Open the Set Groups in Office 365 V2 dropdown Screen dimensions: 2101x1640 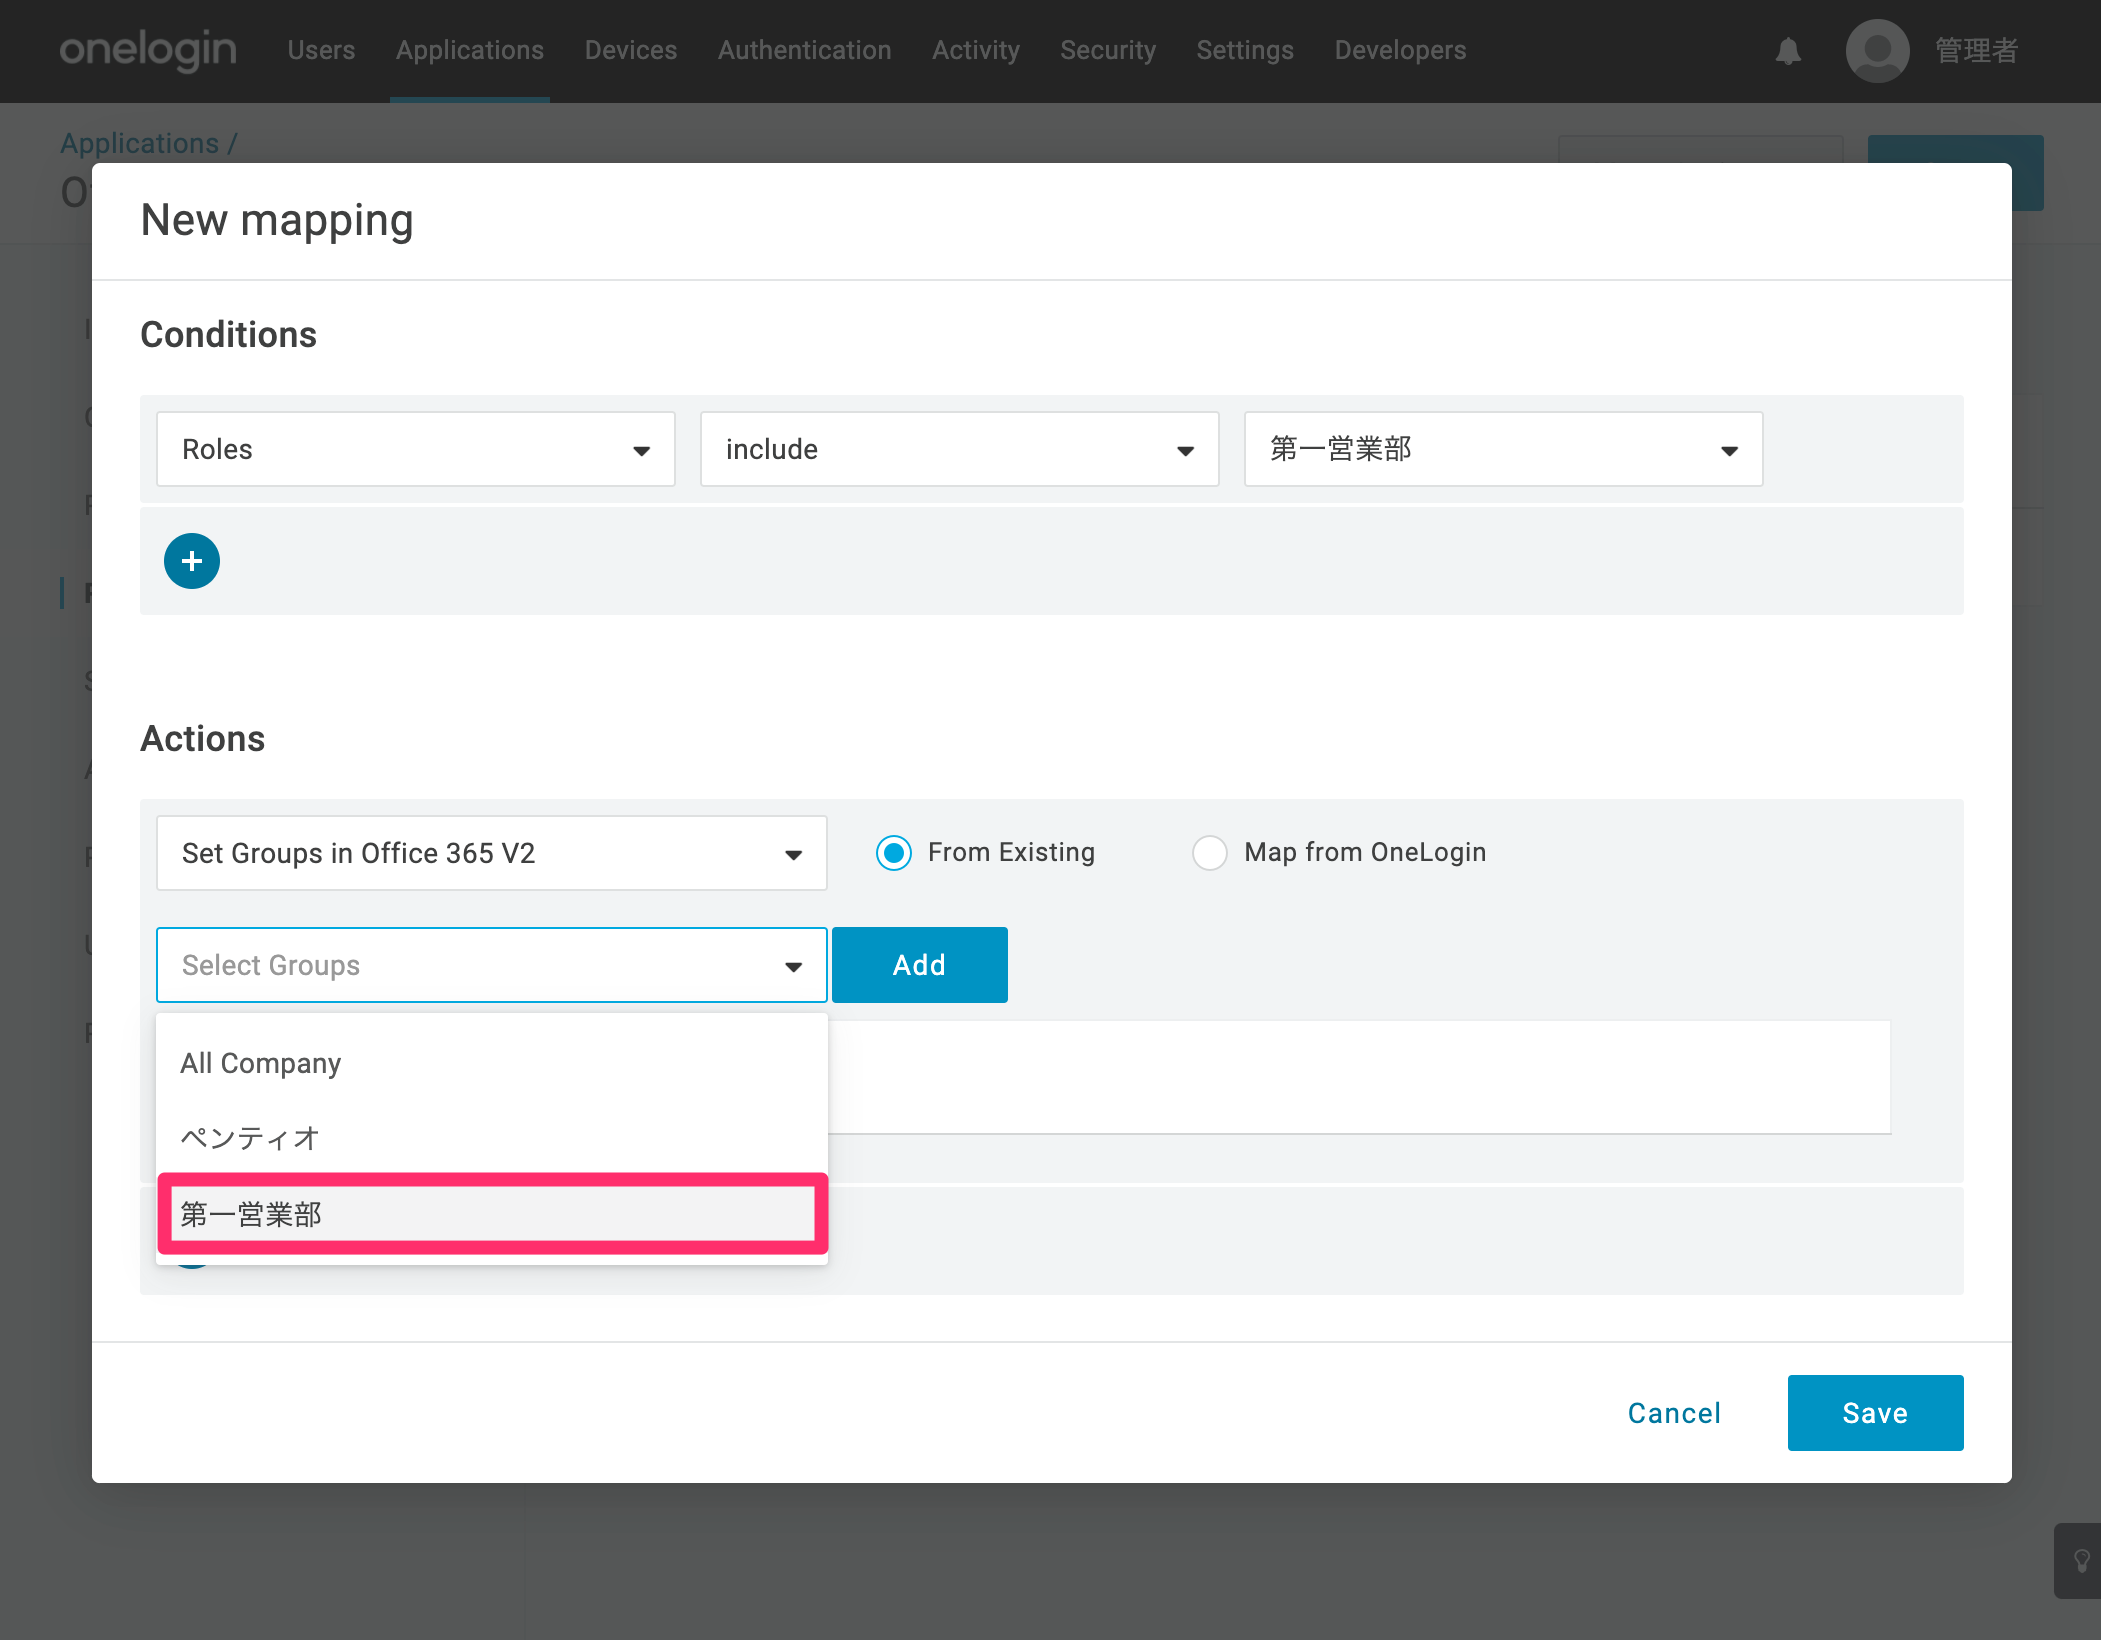[x=492, y=853]
